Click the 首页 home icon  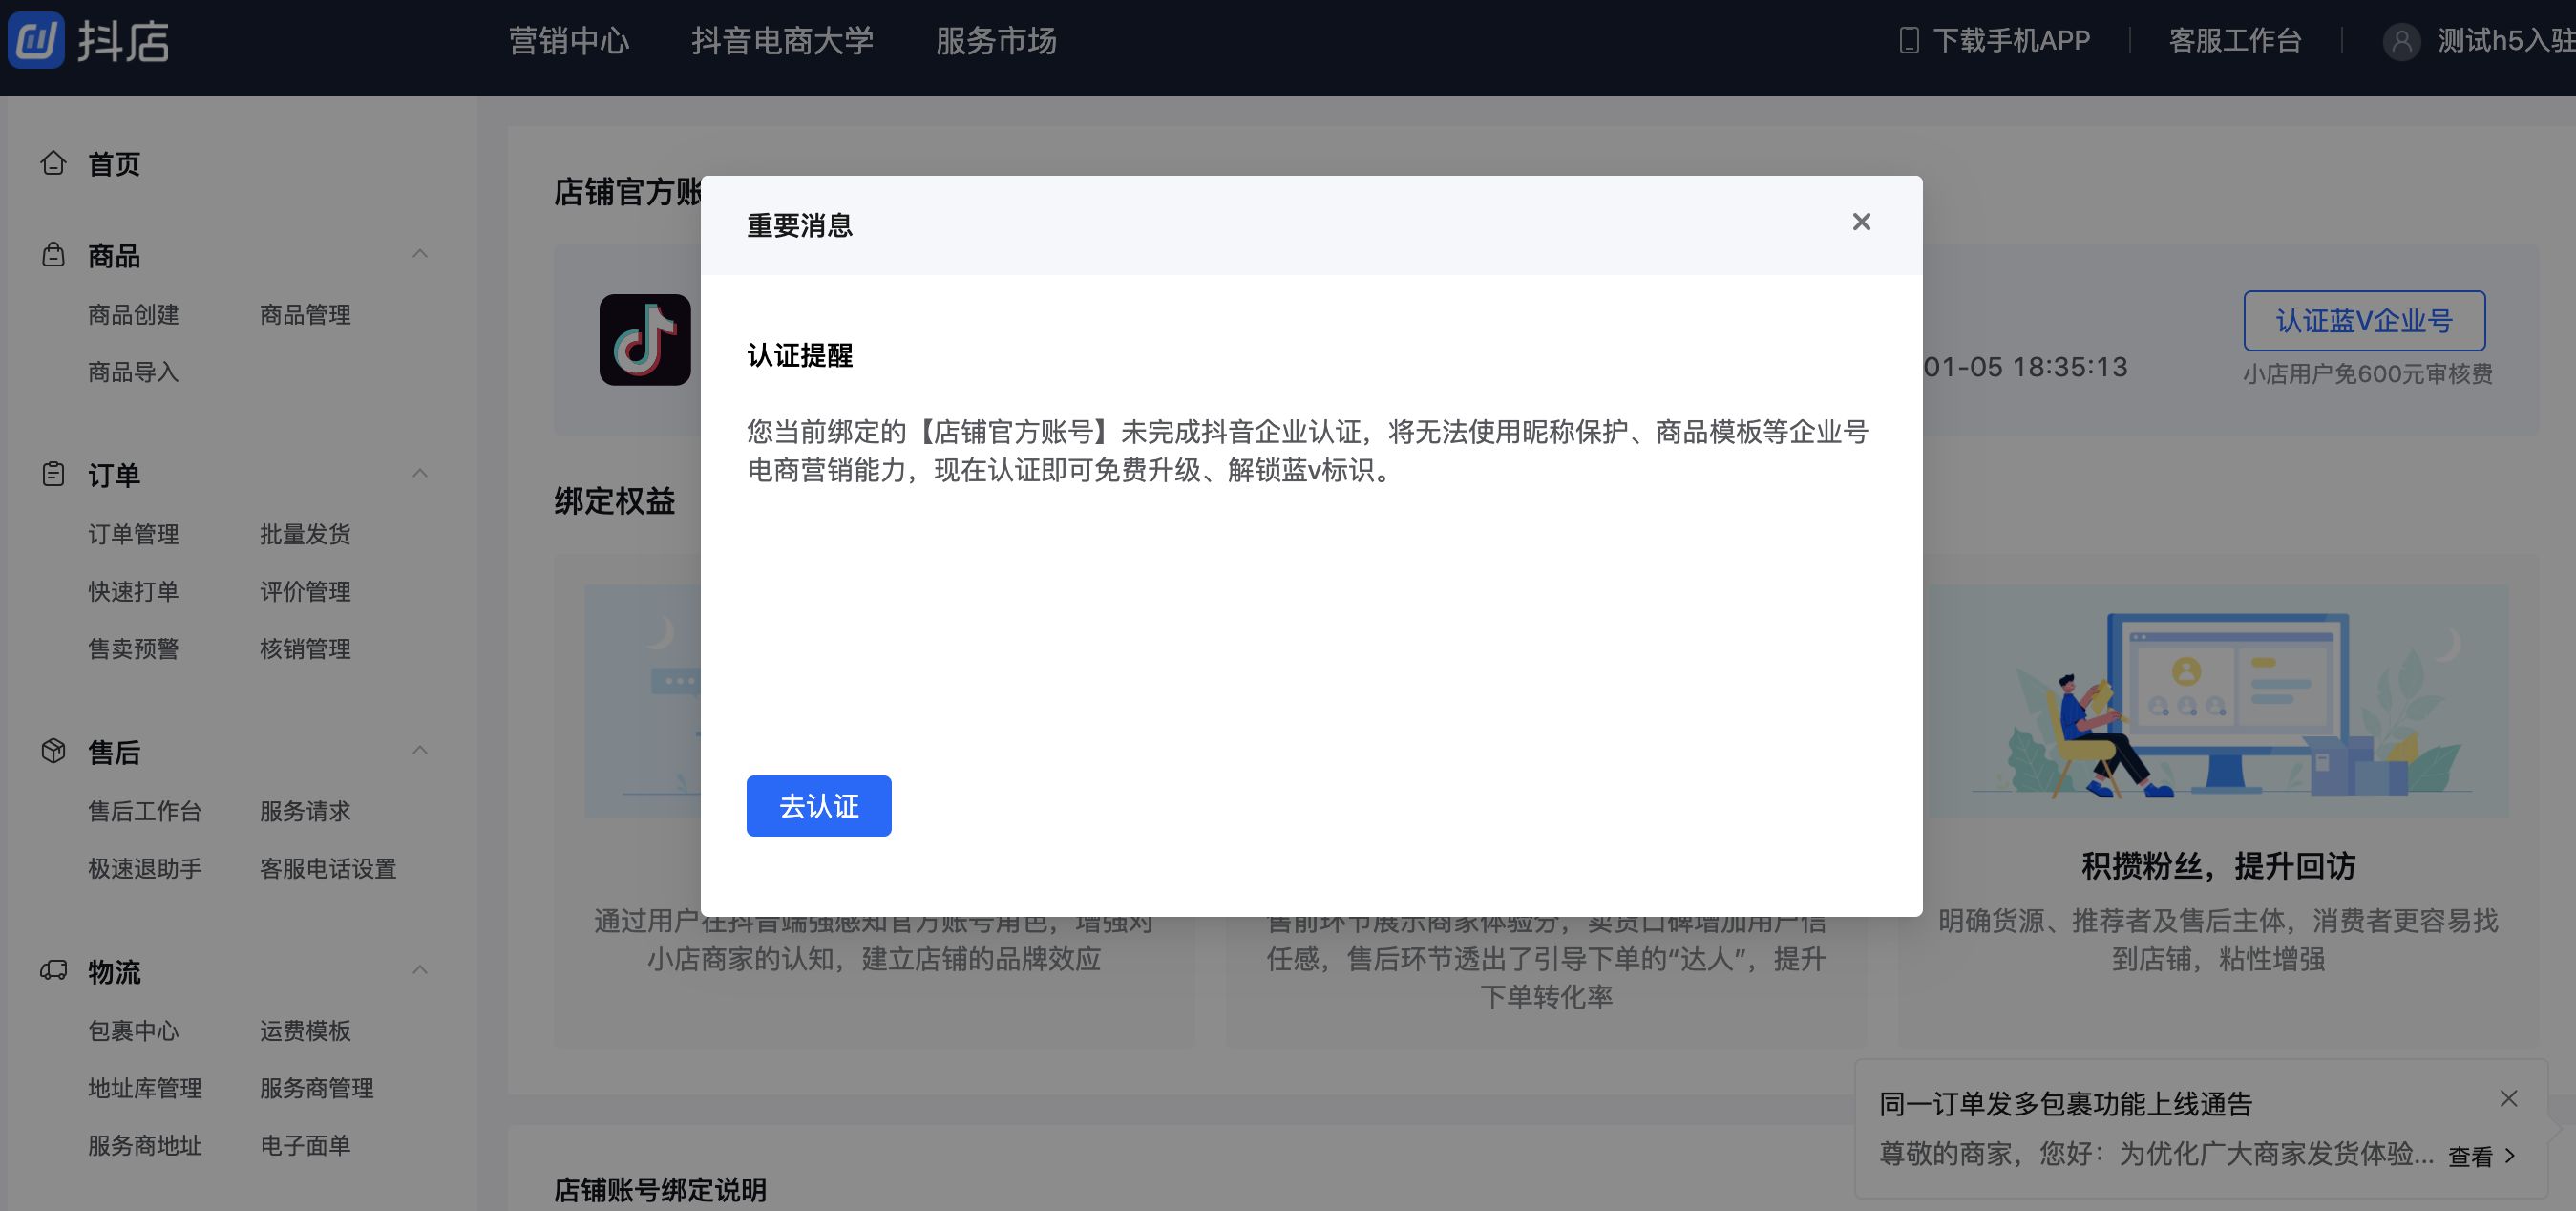pos(53,162)
